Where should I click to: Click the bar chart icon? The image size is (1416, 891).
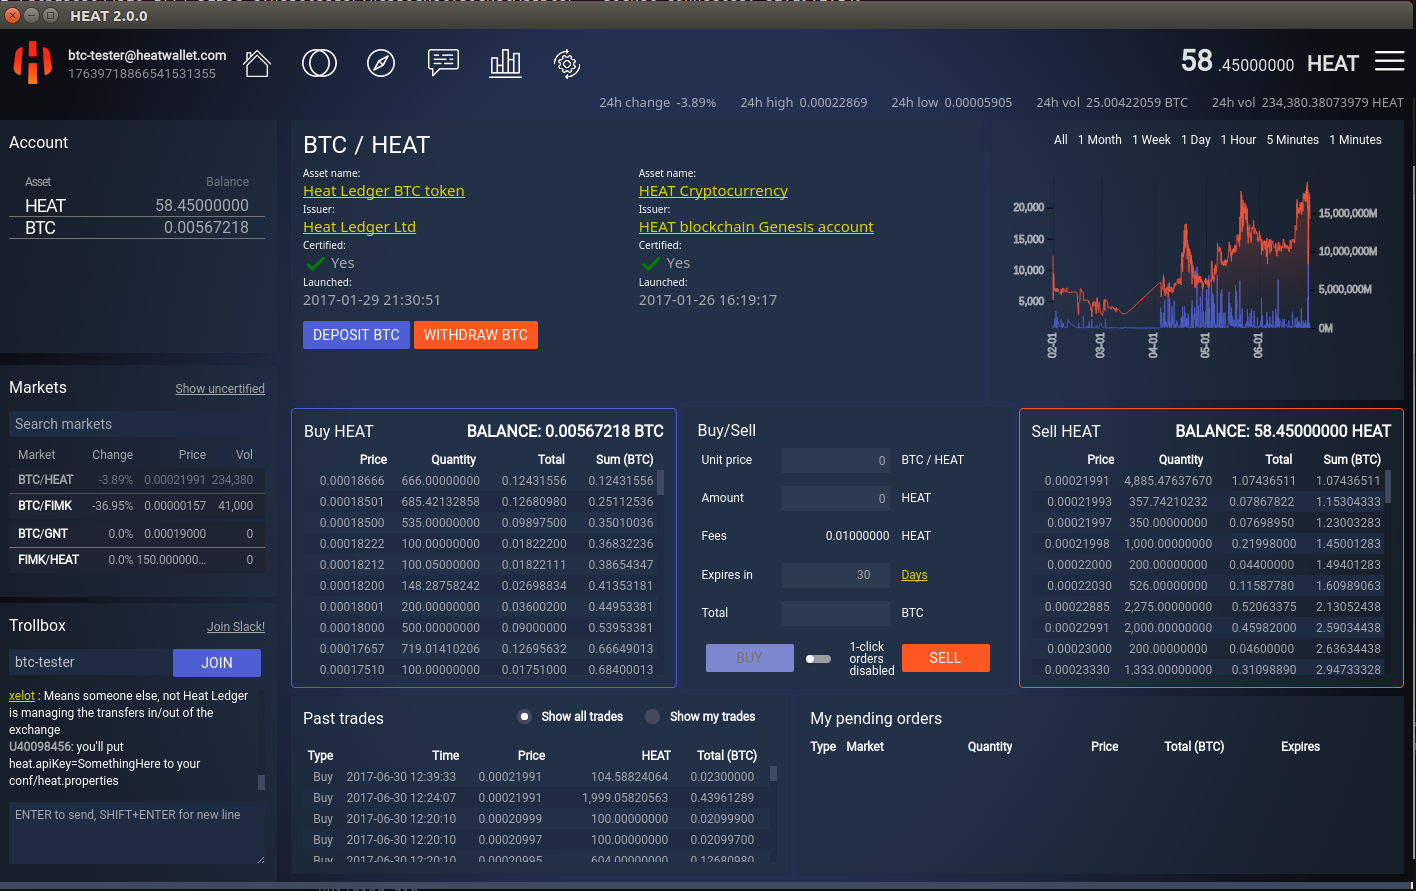pyautogui.click(x=505, y=64)
